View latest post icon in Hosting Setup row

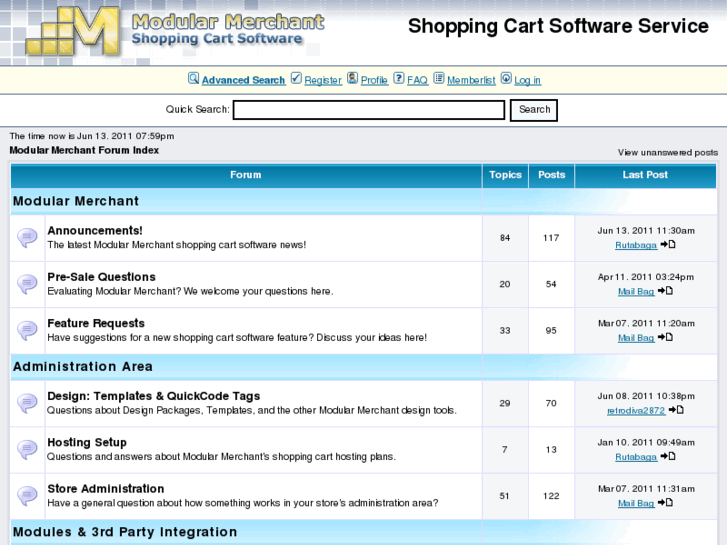[668, 456]
